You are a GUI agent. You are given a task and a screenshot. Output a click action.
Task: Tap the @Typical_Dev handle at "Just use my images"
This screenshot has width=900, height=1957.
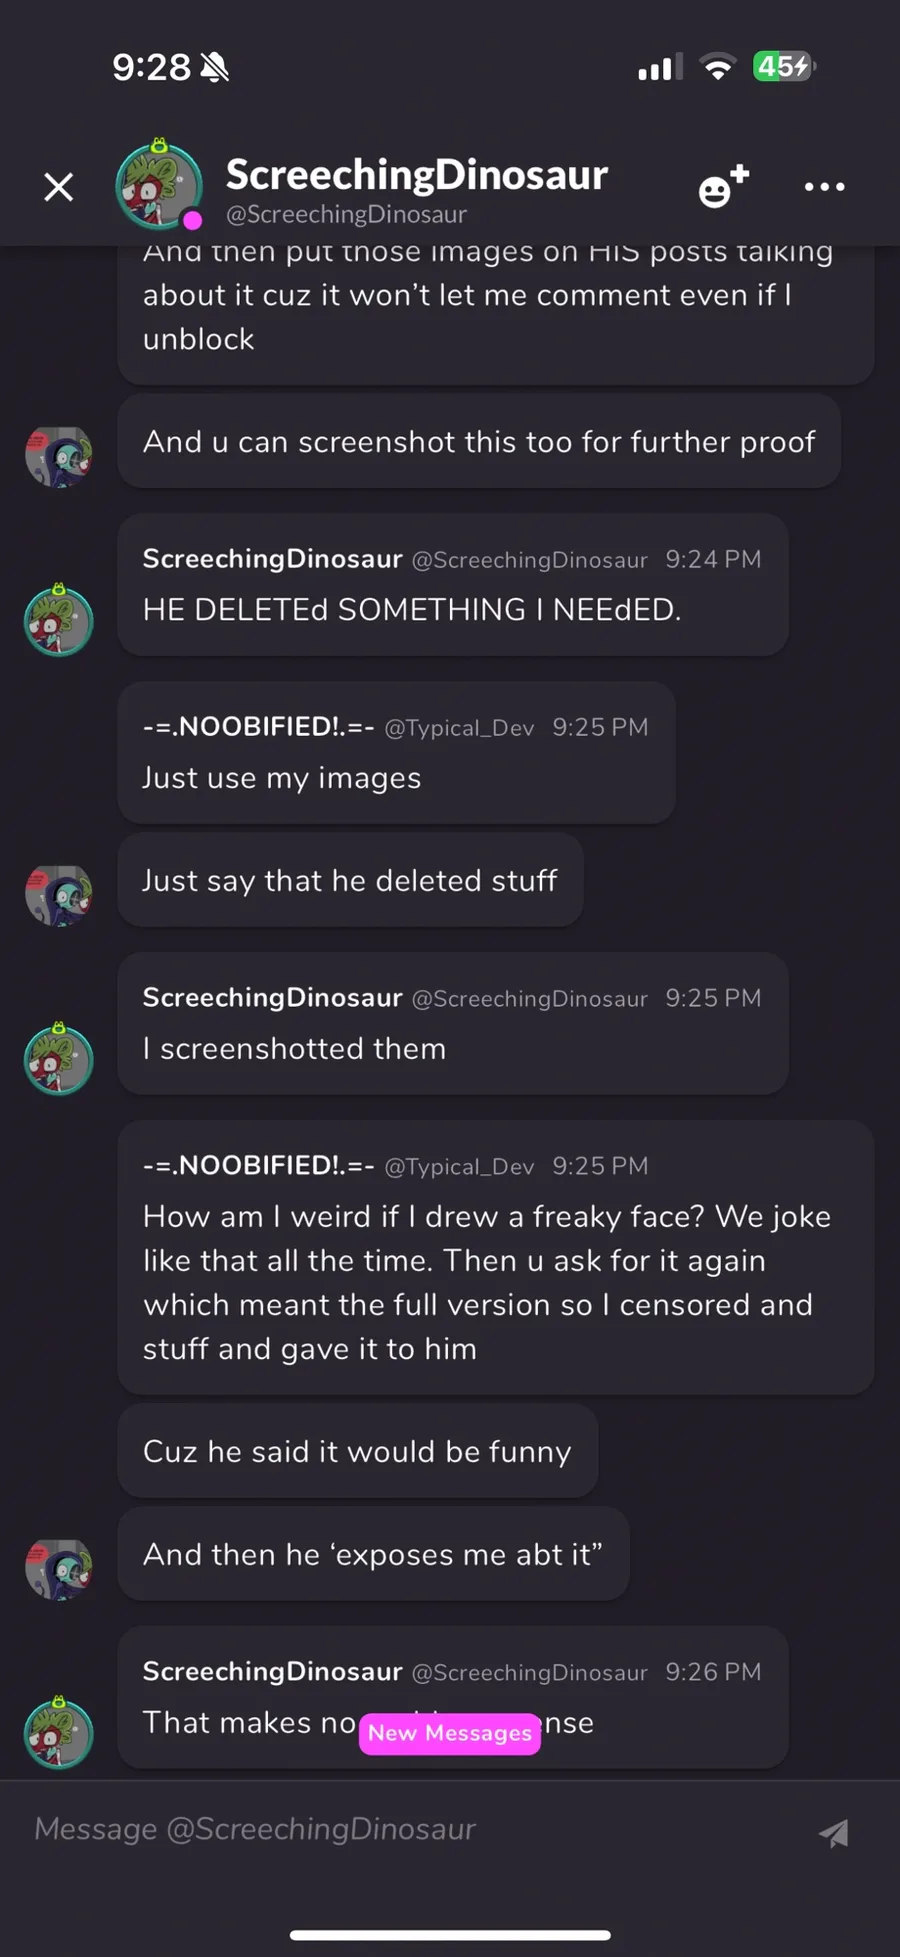(459, 728)
